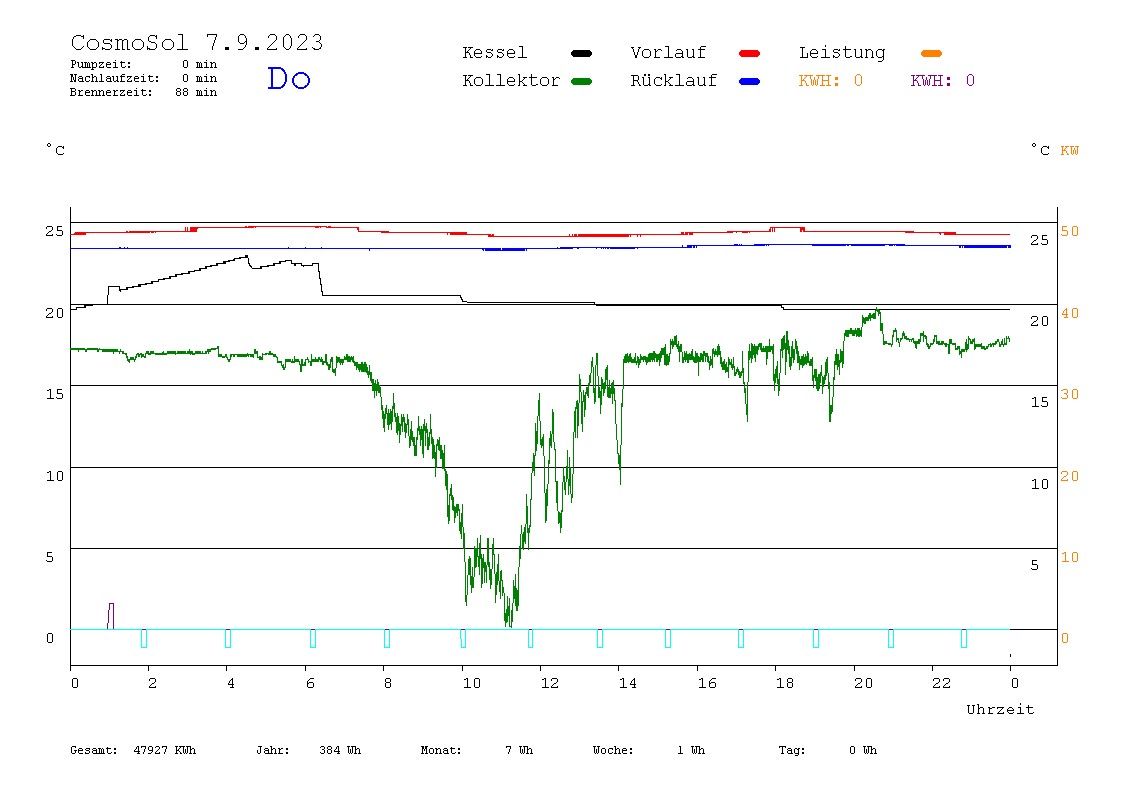Click the 'Tag: 0 Wh' value
This screenshot has height=812, width=1148.
click(827, 750)
